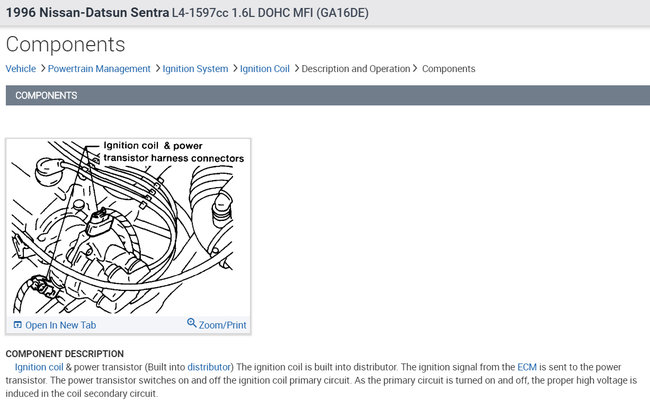650x417 pixels.
Task: Click the COMPONENTS section header bar
Action: [x=327, y=95]
